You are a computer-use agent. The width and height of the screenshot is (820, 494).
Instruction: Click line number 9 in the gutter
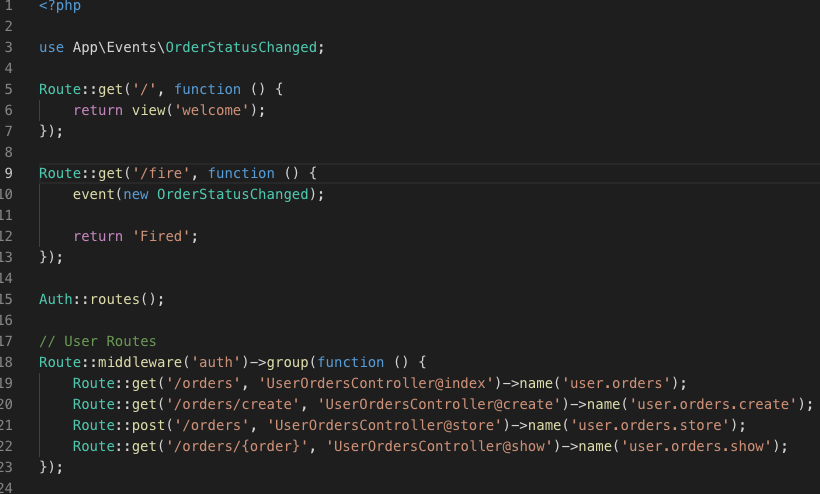(8, 173)
